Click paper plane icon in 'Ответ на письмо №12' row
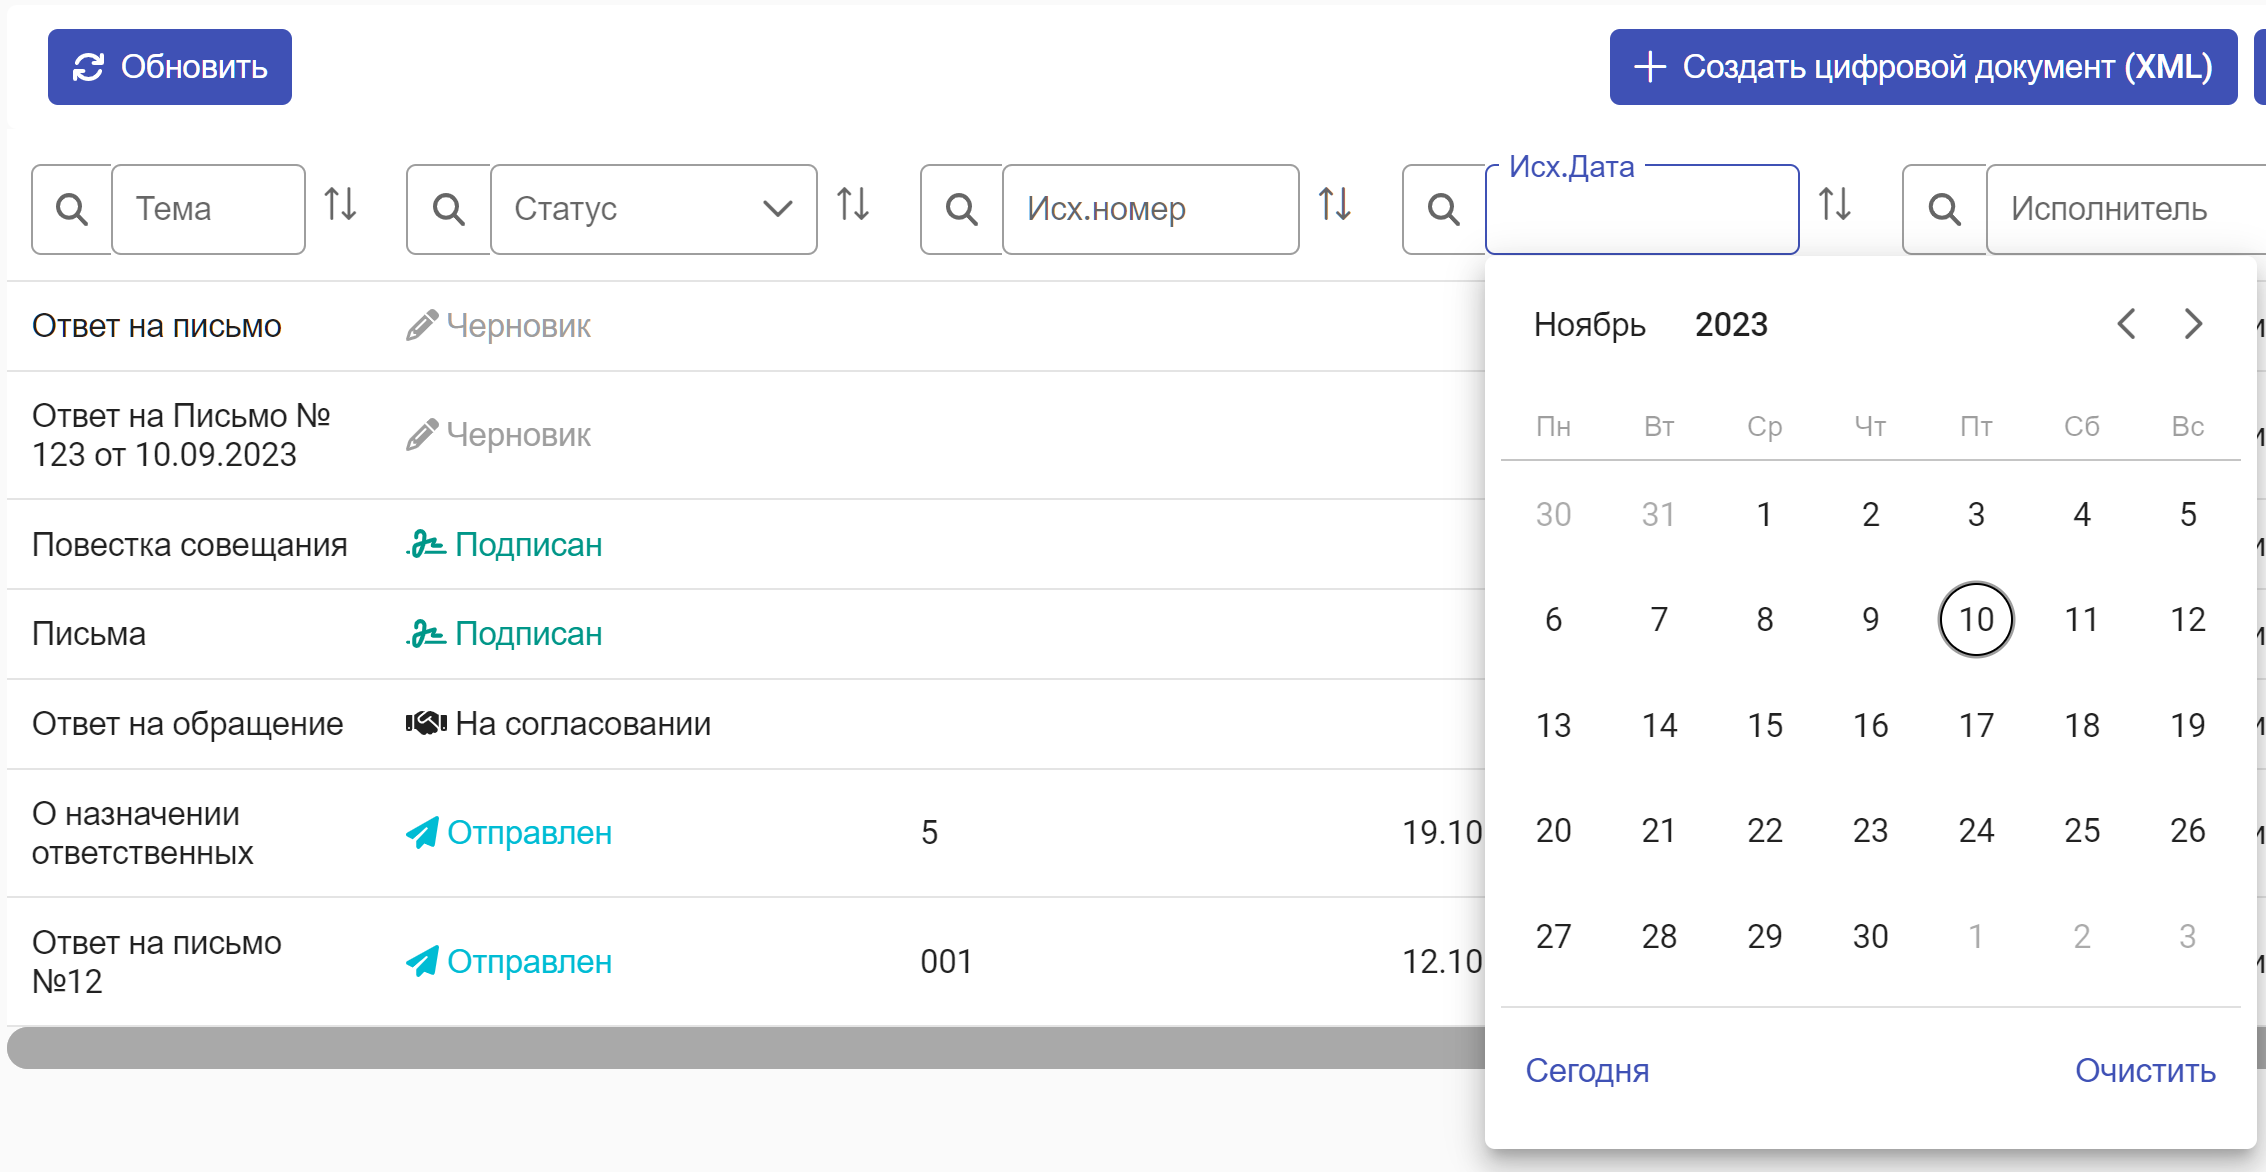The height and width of the screenshot is (1172, 2266). [422, 962]
